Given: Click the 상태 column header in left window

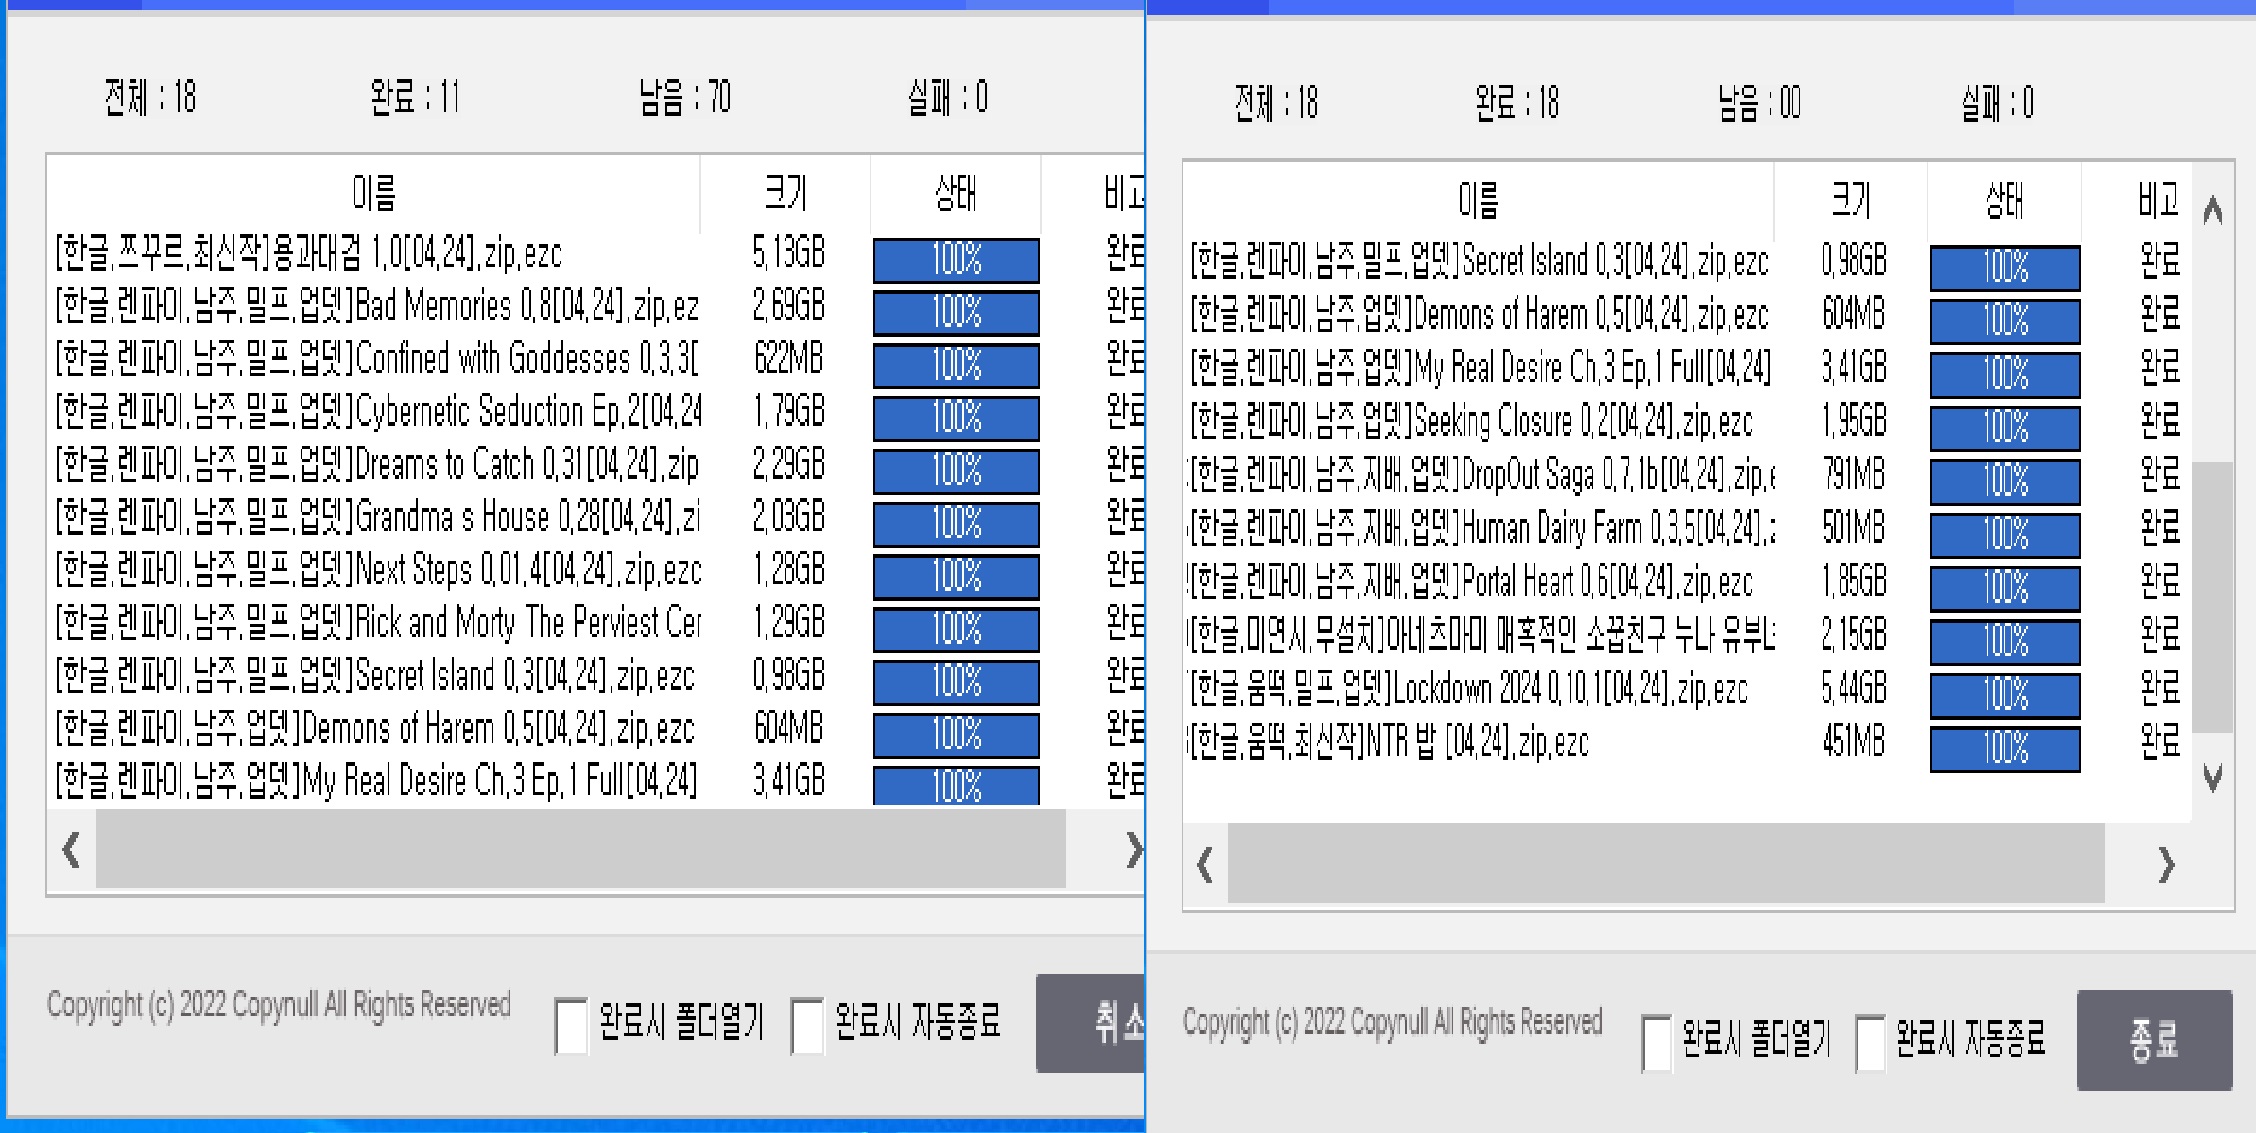Looking at the screenshot, I should (955, 192).
